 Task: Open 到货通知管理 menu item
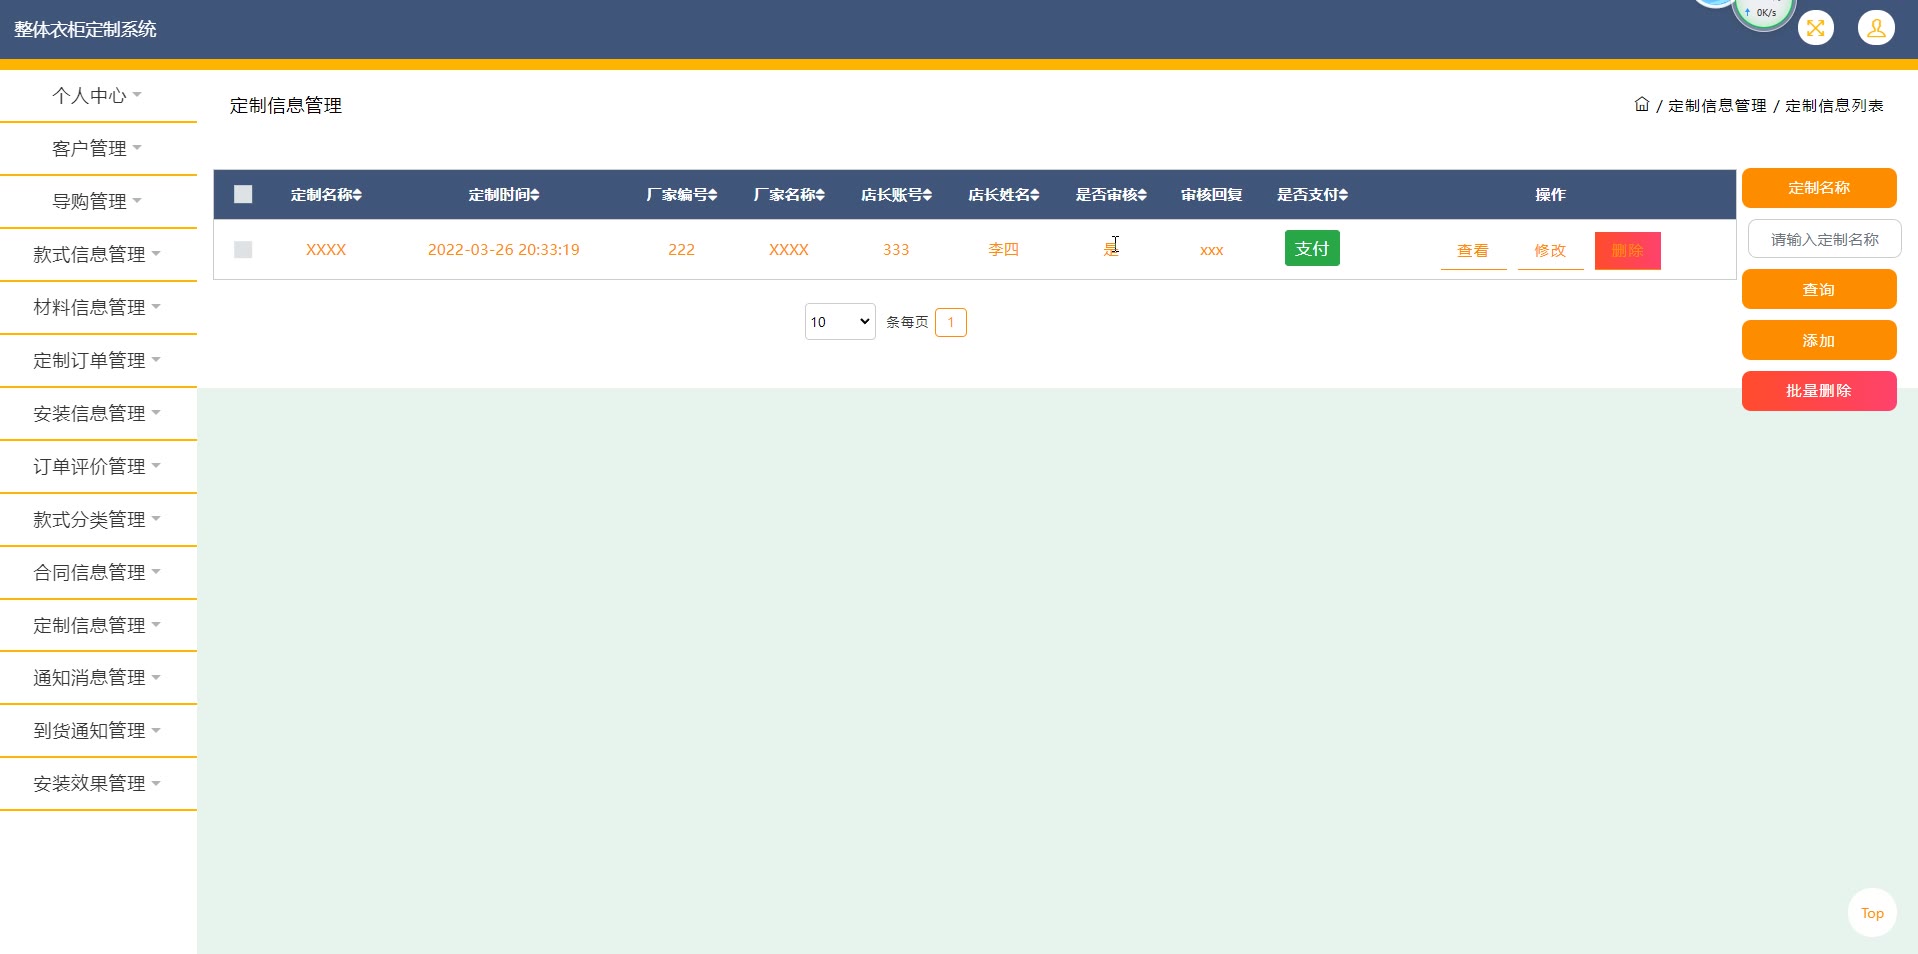[x=98, y=731]
